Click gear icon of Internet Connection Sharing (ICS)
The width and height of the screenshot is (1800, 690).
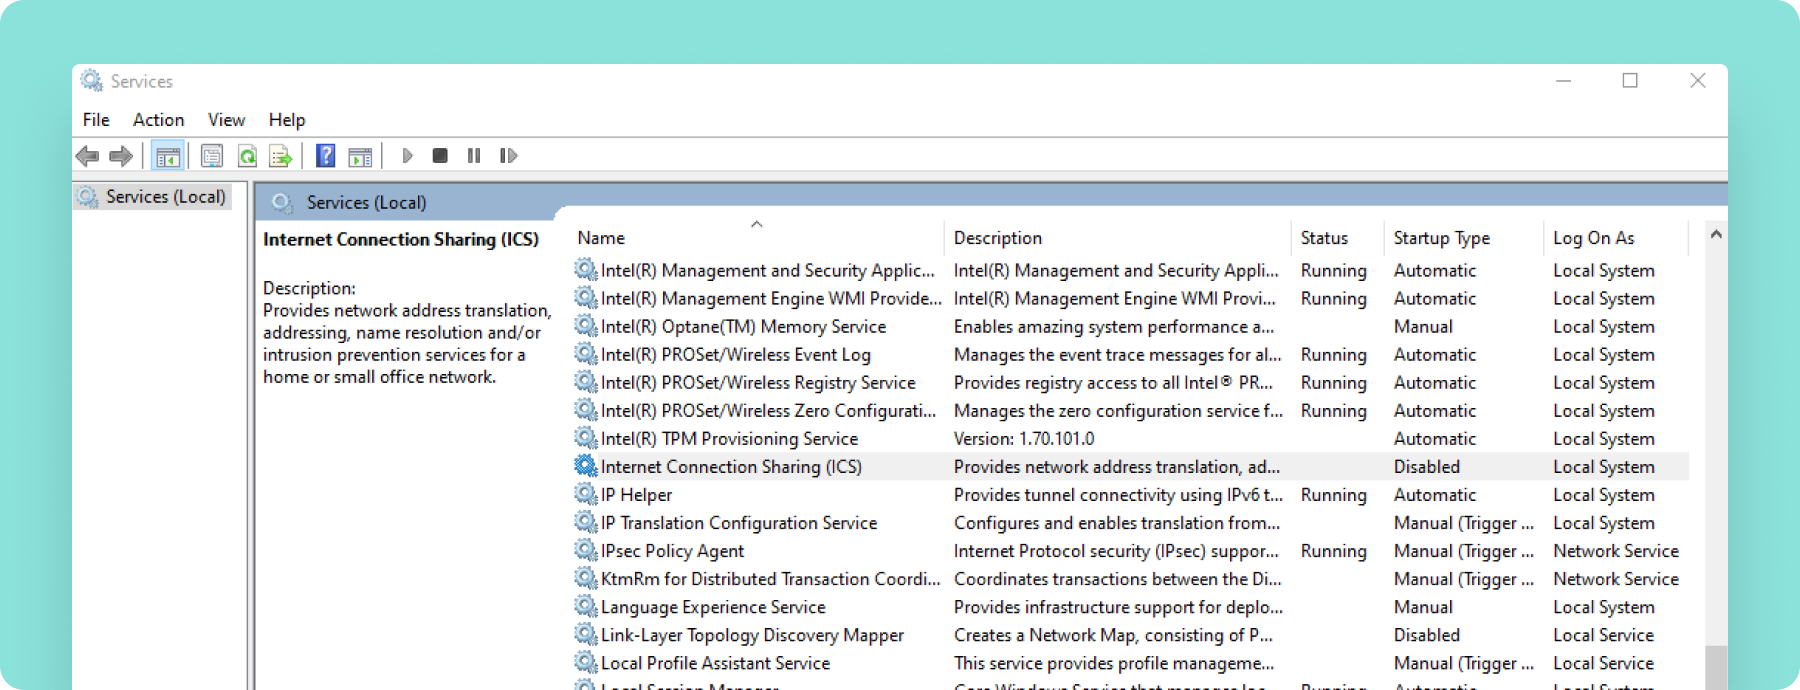(x=586, y=465)
